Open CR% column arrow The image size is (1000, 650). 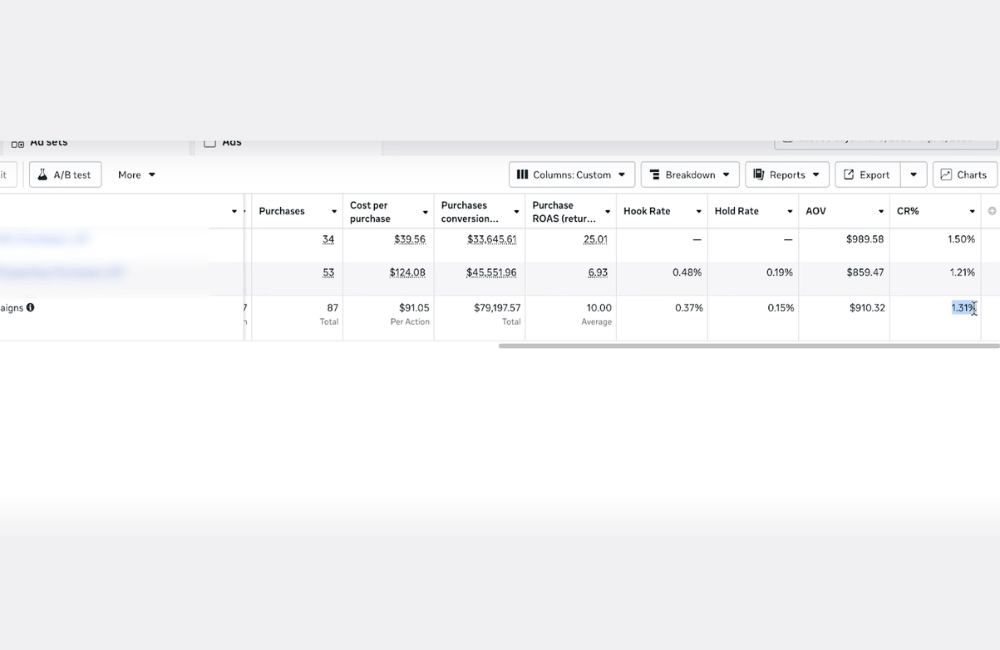coord(973,211)
